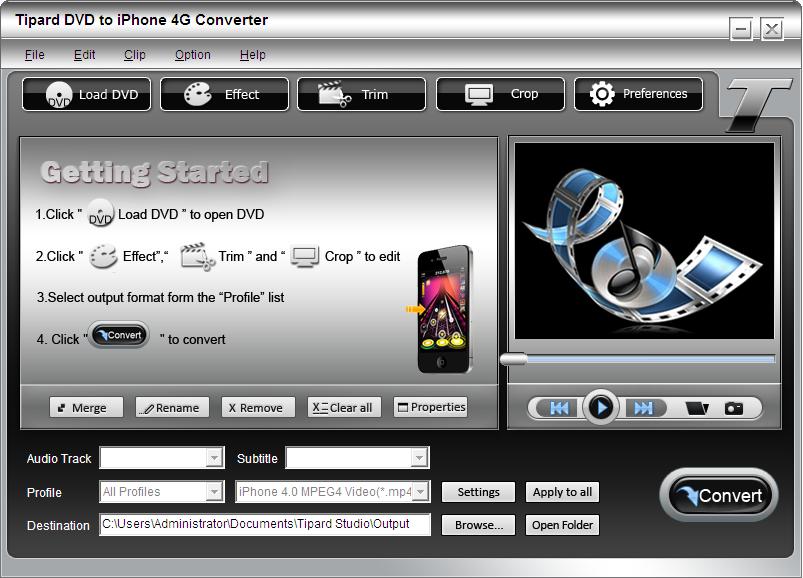Open the Crop tool in toolbar
Image resolution: width=803 pixels, height=578 pixels.
(x=499, y=94)
